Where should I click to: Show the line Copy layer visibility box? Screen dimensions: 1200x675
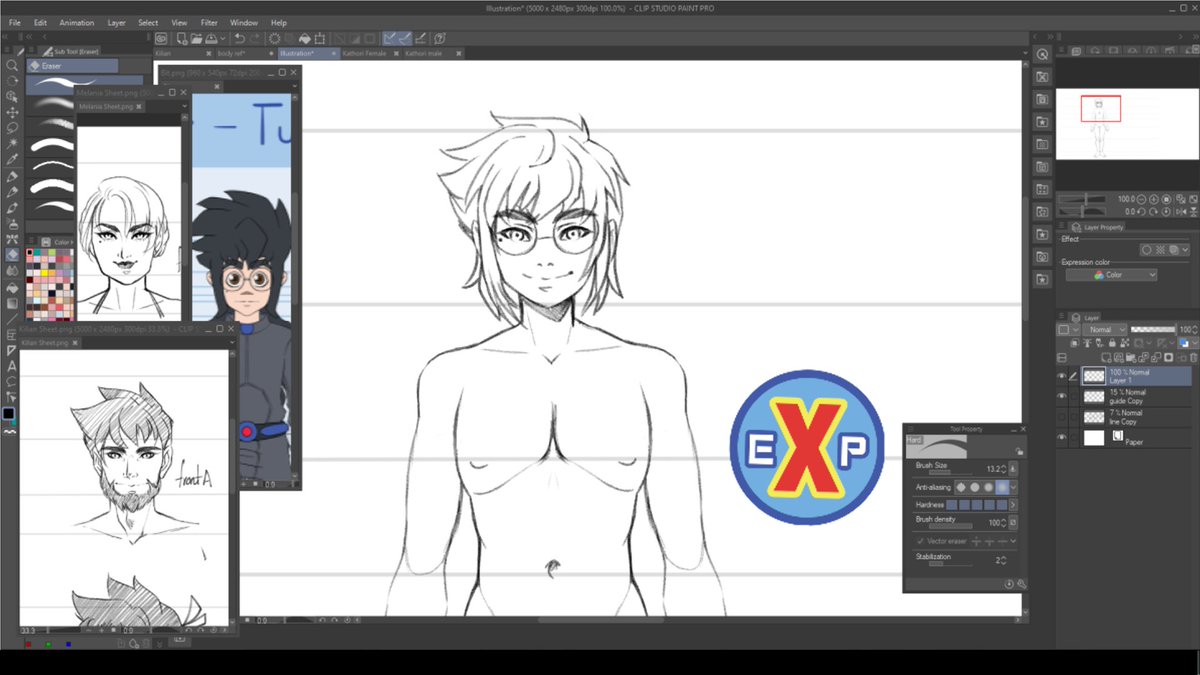tap(1062, 416)
